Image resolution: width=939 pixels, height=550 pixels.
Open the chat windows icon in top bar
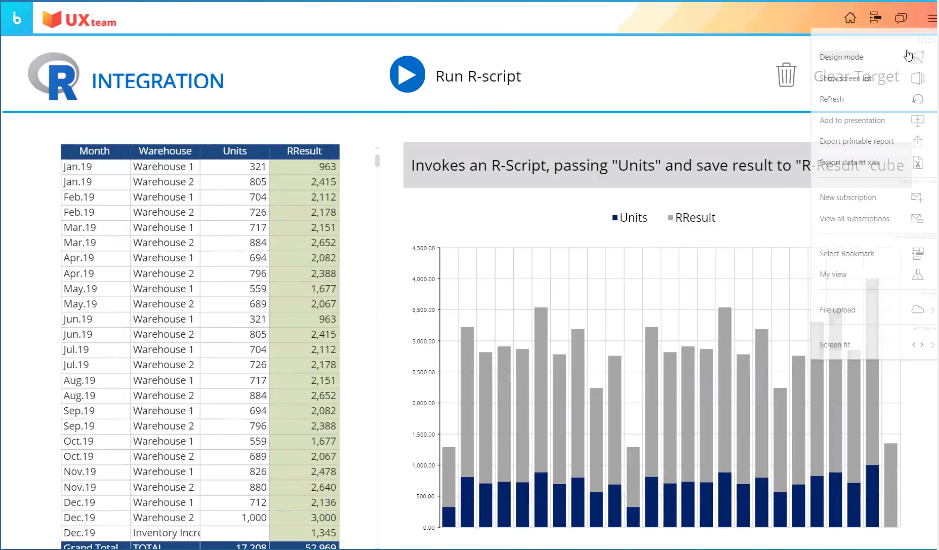(x=901, y=17)
